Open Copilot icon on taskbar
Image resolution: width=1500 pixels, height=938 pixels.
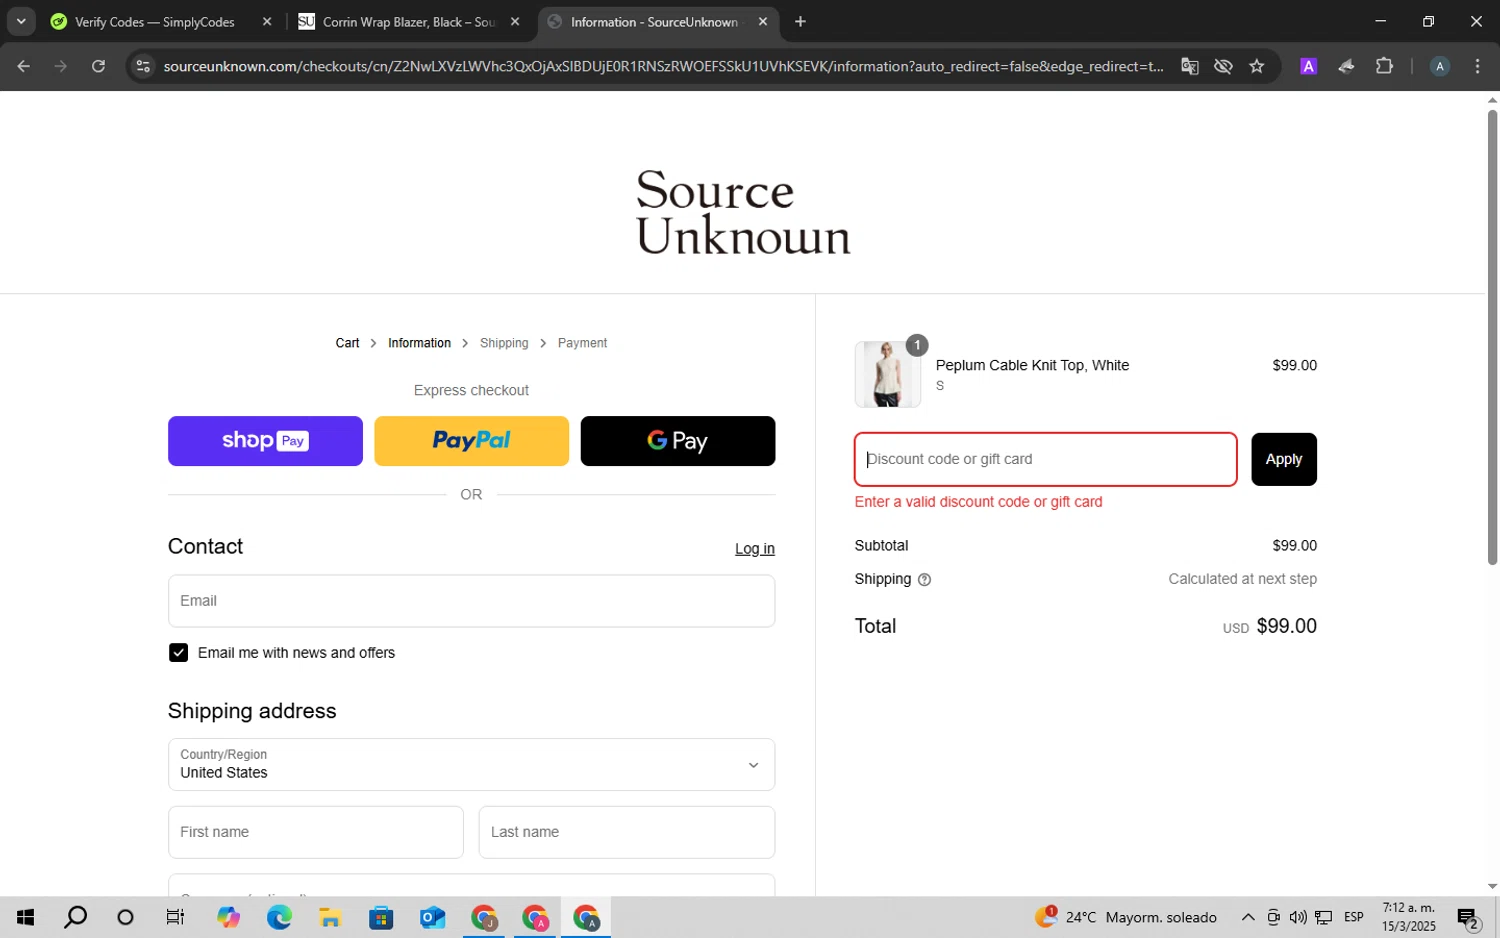coord(228,917)
